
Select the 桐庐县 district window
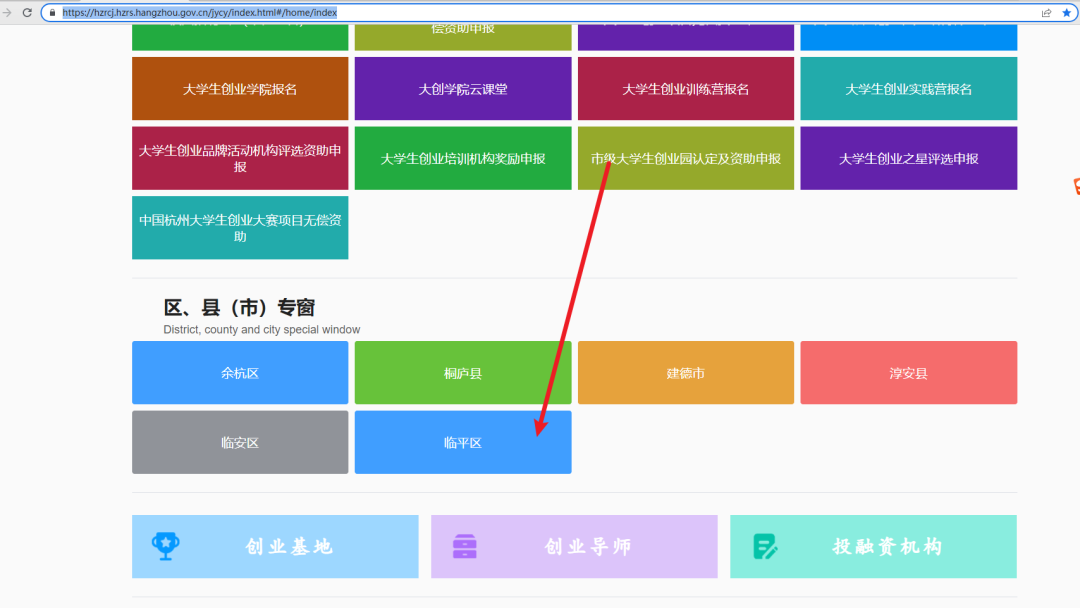(x=463, y=373)
